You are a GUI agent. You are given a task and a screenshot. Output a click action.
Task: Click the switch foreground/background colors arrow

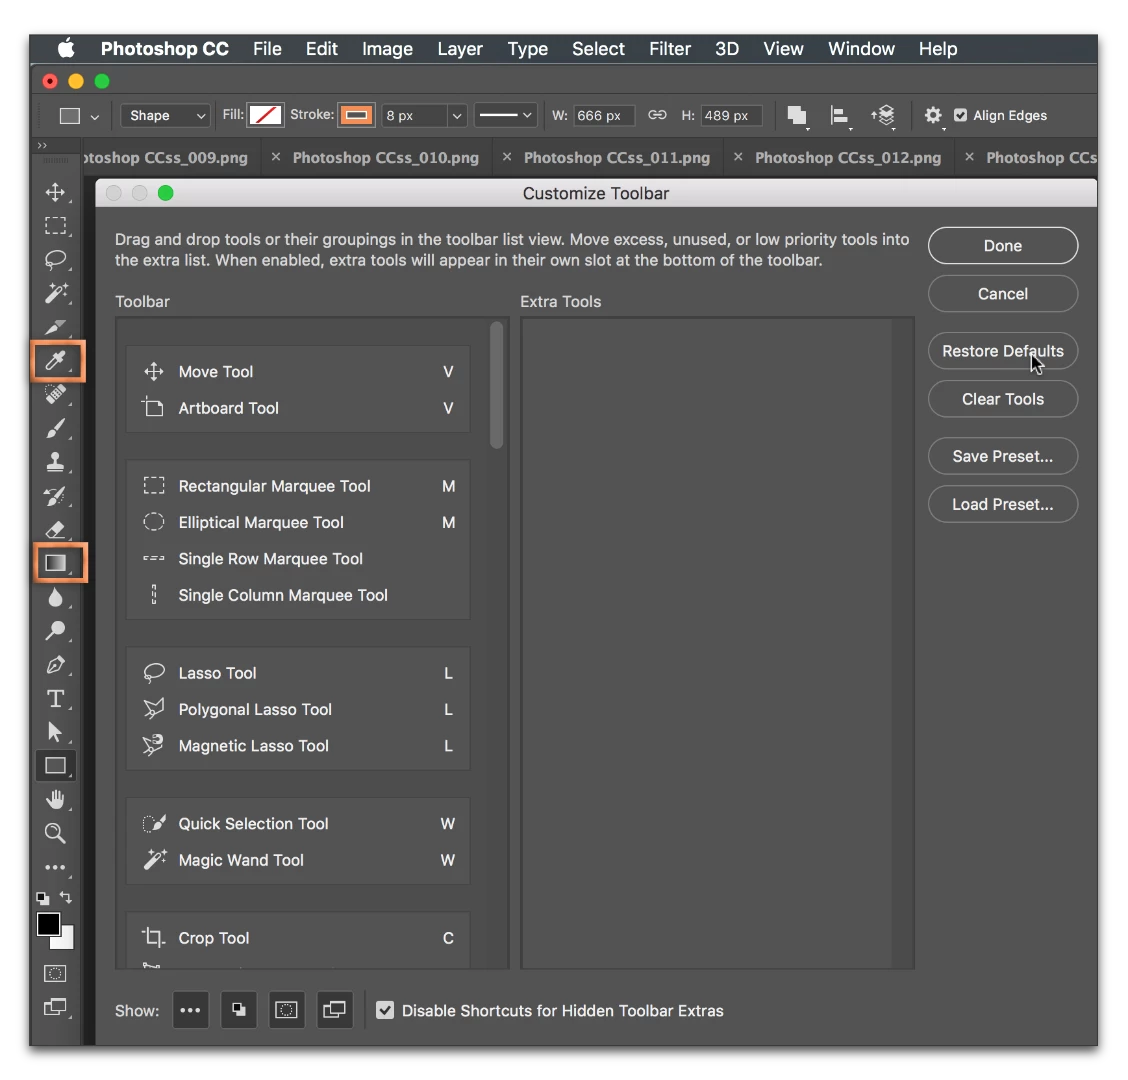point(65,897)
